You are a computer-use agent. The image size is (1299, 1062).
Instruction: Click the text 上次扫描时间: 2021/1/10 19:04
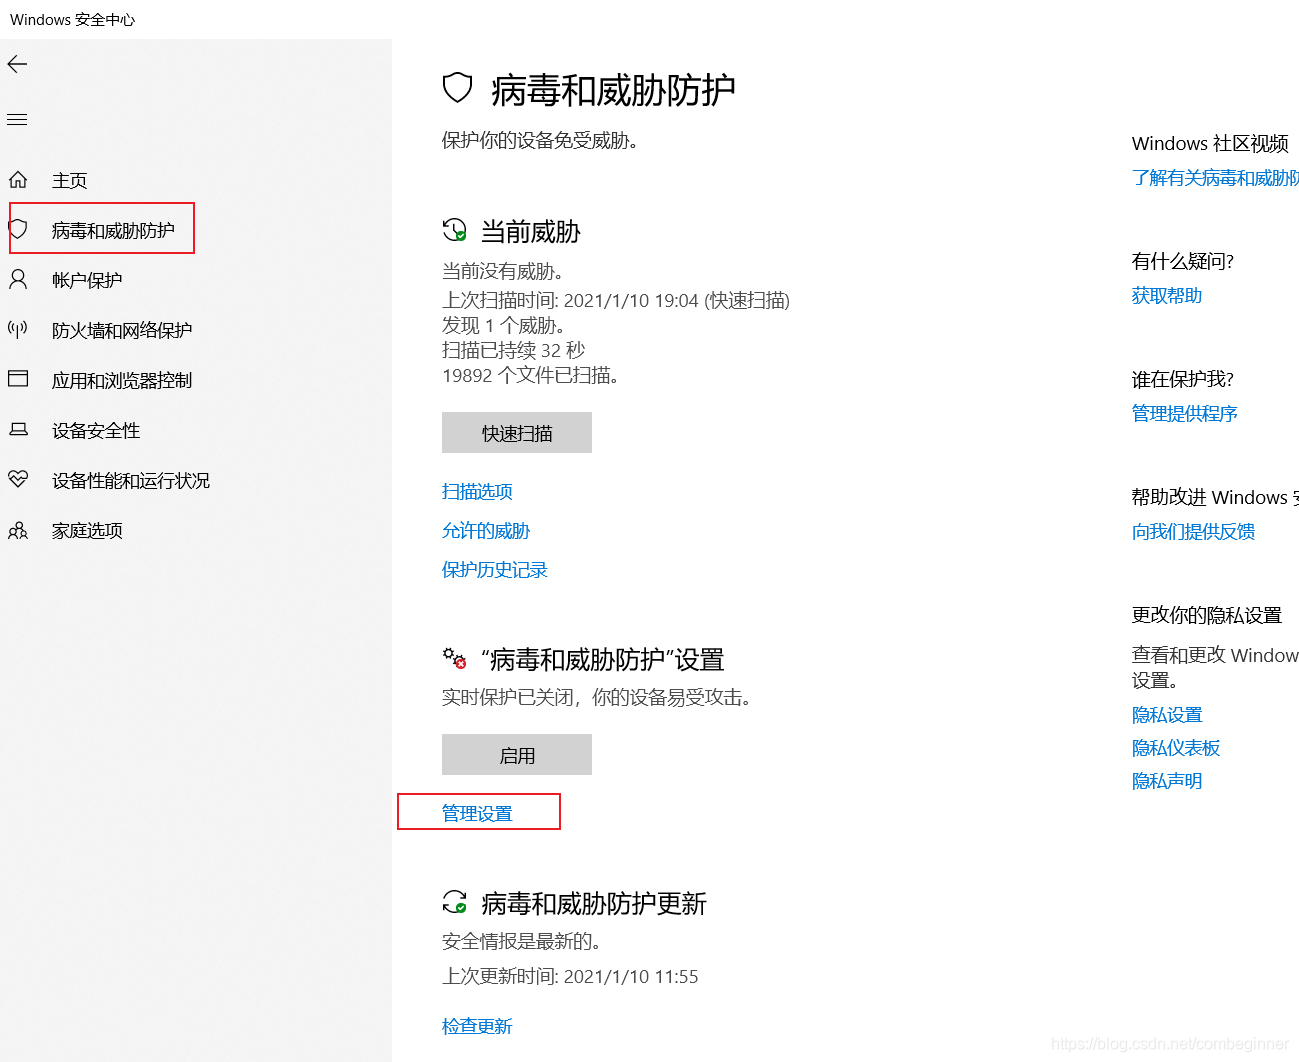(x=570, y=300)
